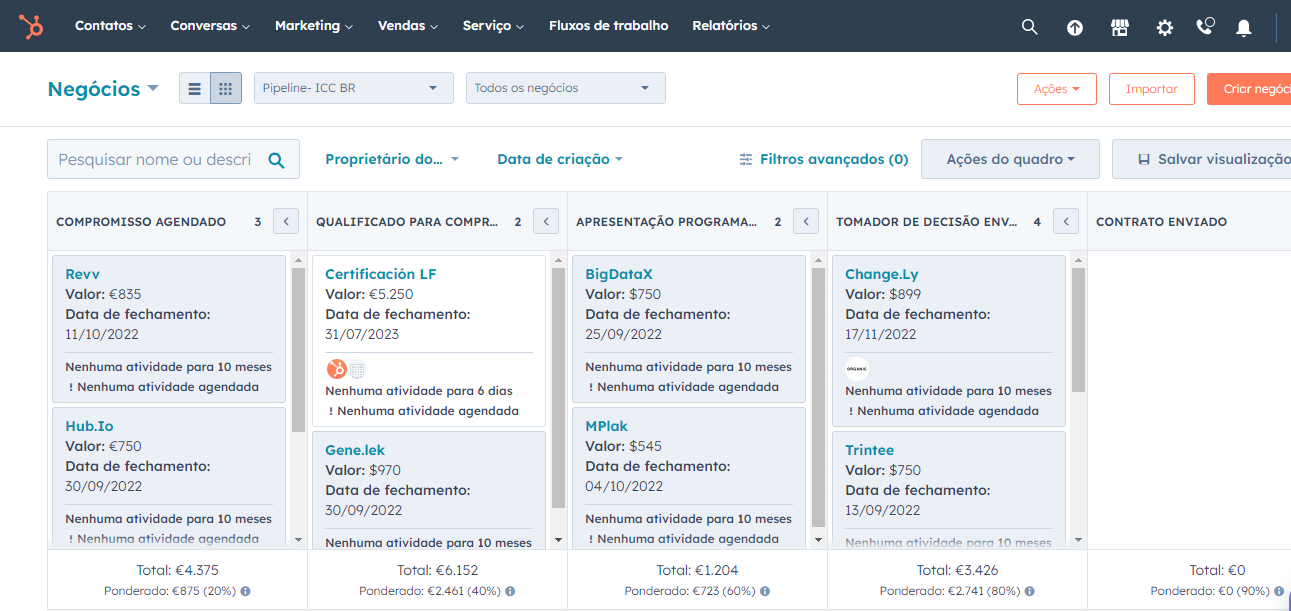Collapse the Compromisso Agendado column
The image size is (1291, 611).
pyautogui.click(x=285, y=221)
